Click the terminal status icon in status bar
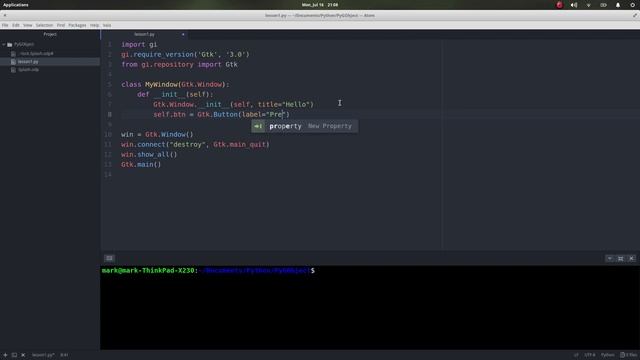 tap(14, 355)
